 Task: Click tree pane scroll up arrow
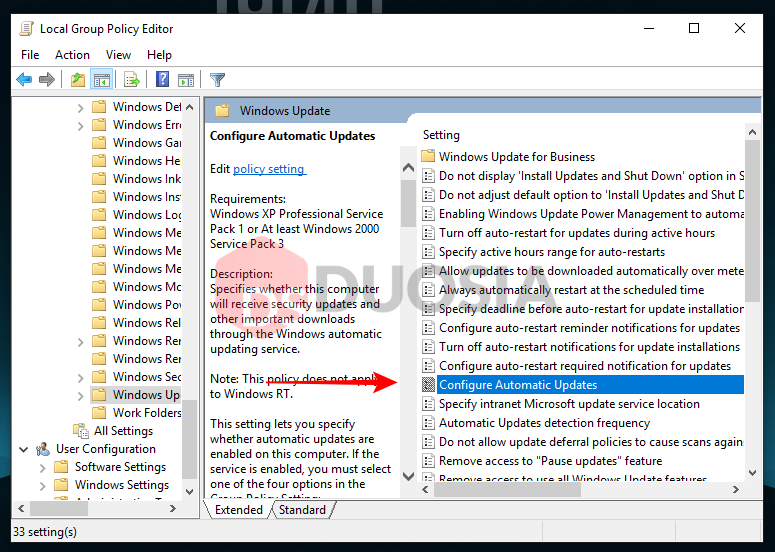pyautogui.click(x=189, y=107)
